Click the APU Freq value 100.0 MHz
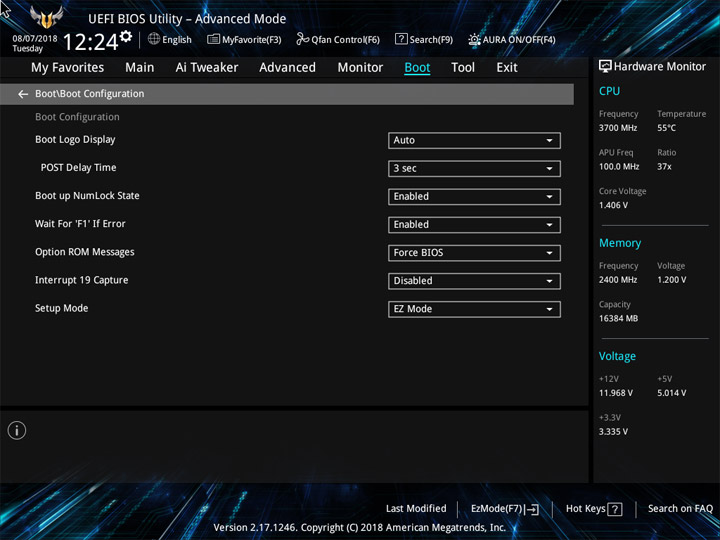The height and width of the screenshot is (540, 720). tap(619, 167)
